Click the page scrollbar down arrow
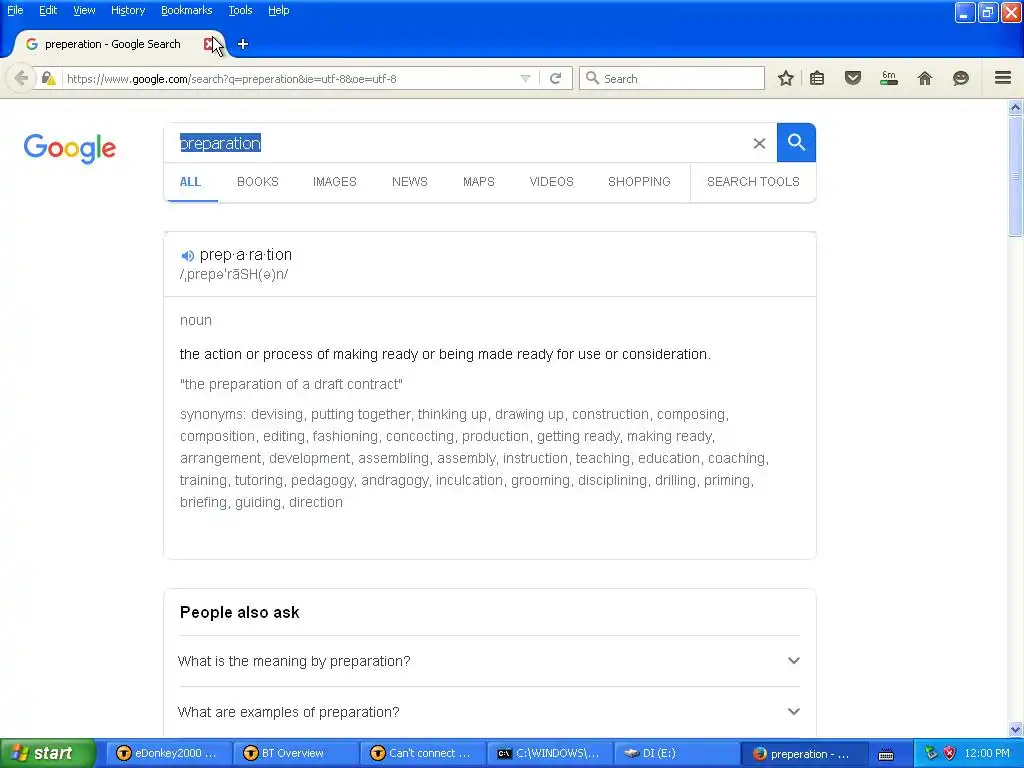 point(1016,729)
